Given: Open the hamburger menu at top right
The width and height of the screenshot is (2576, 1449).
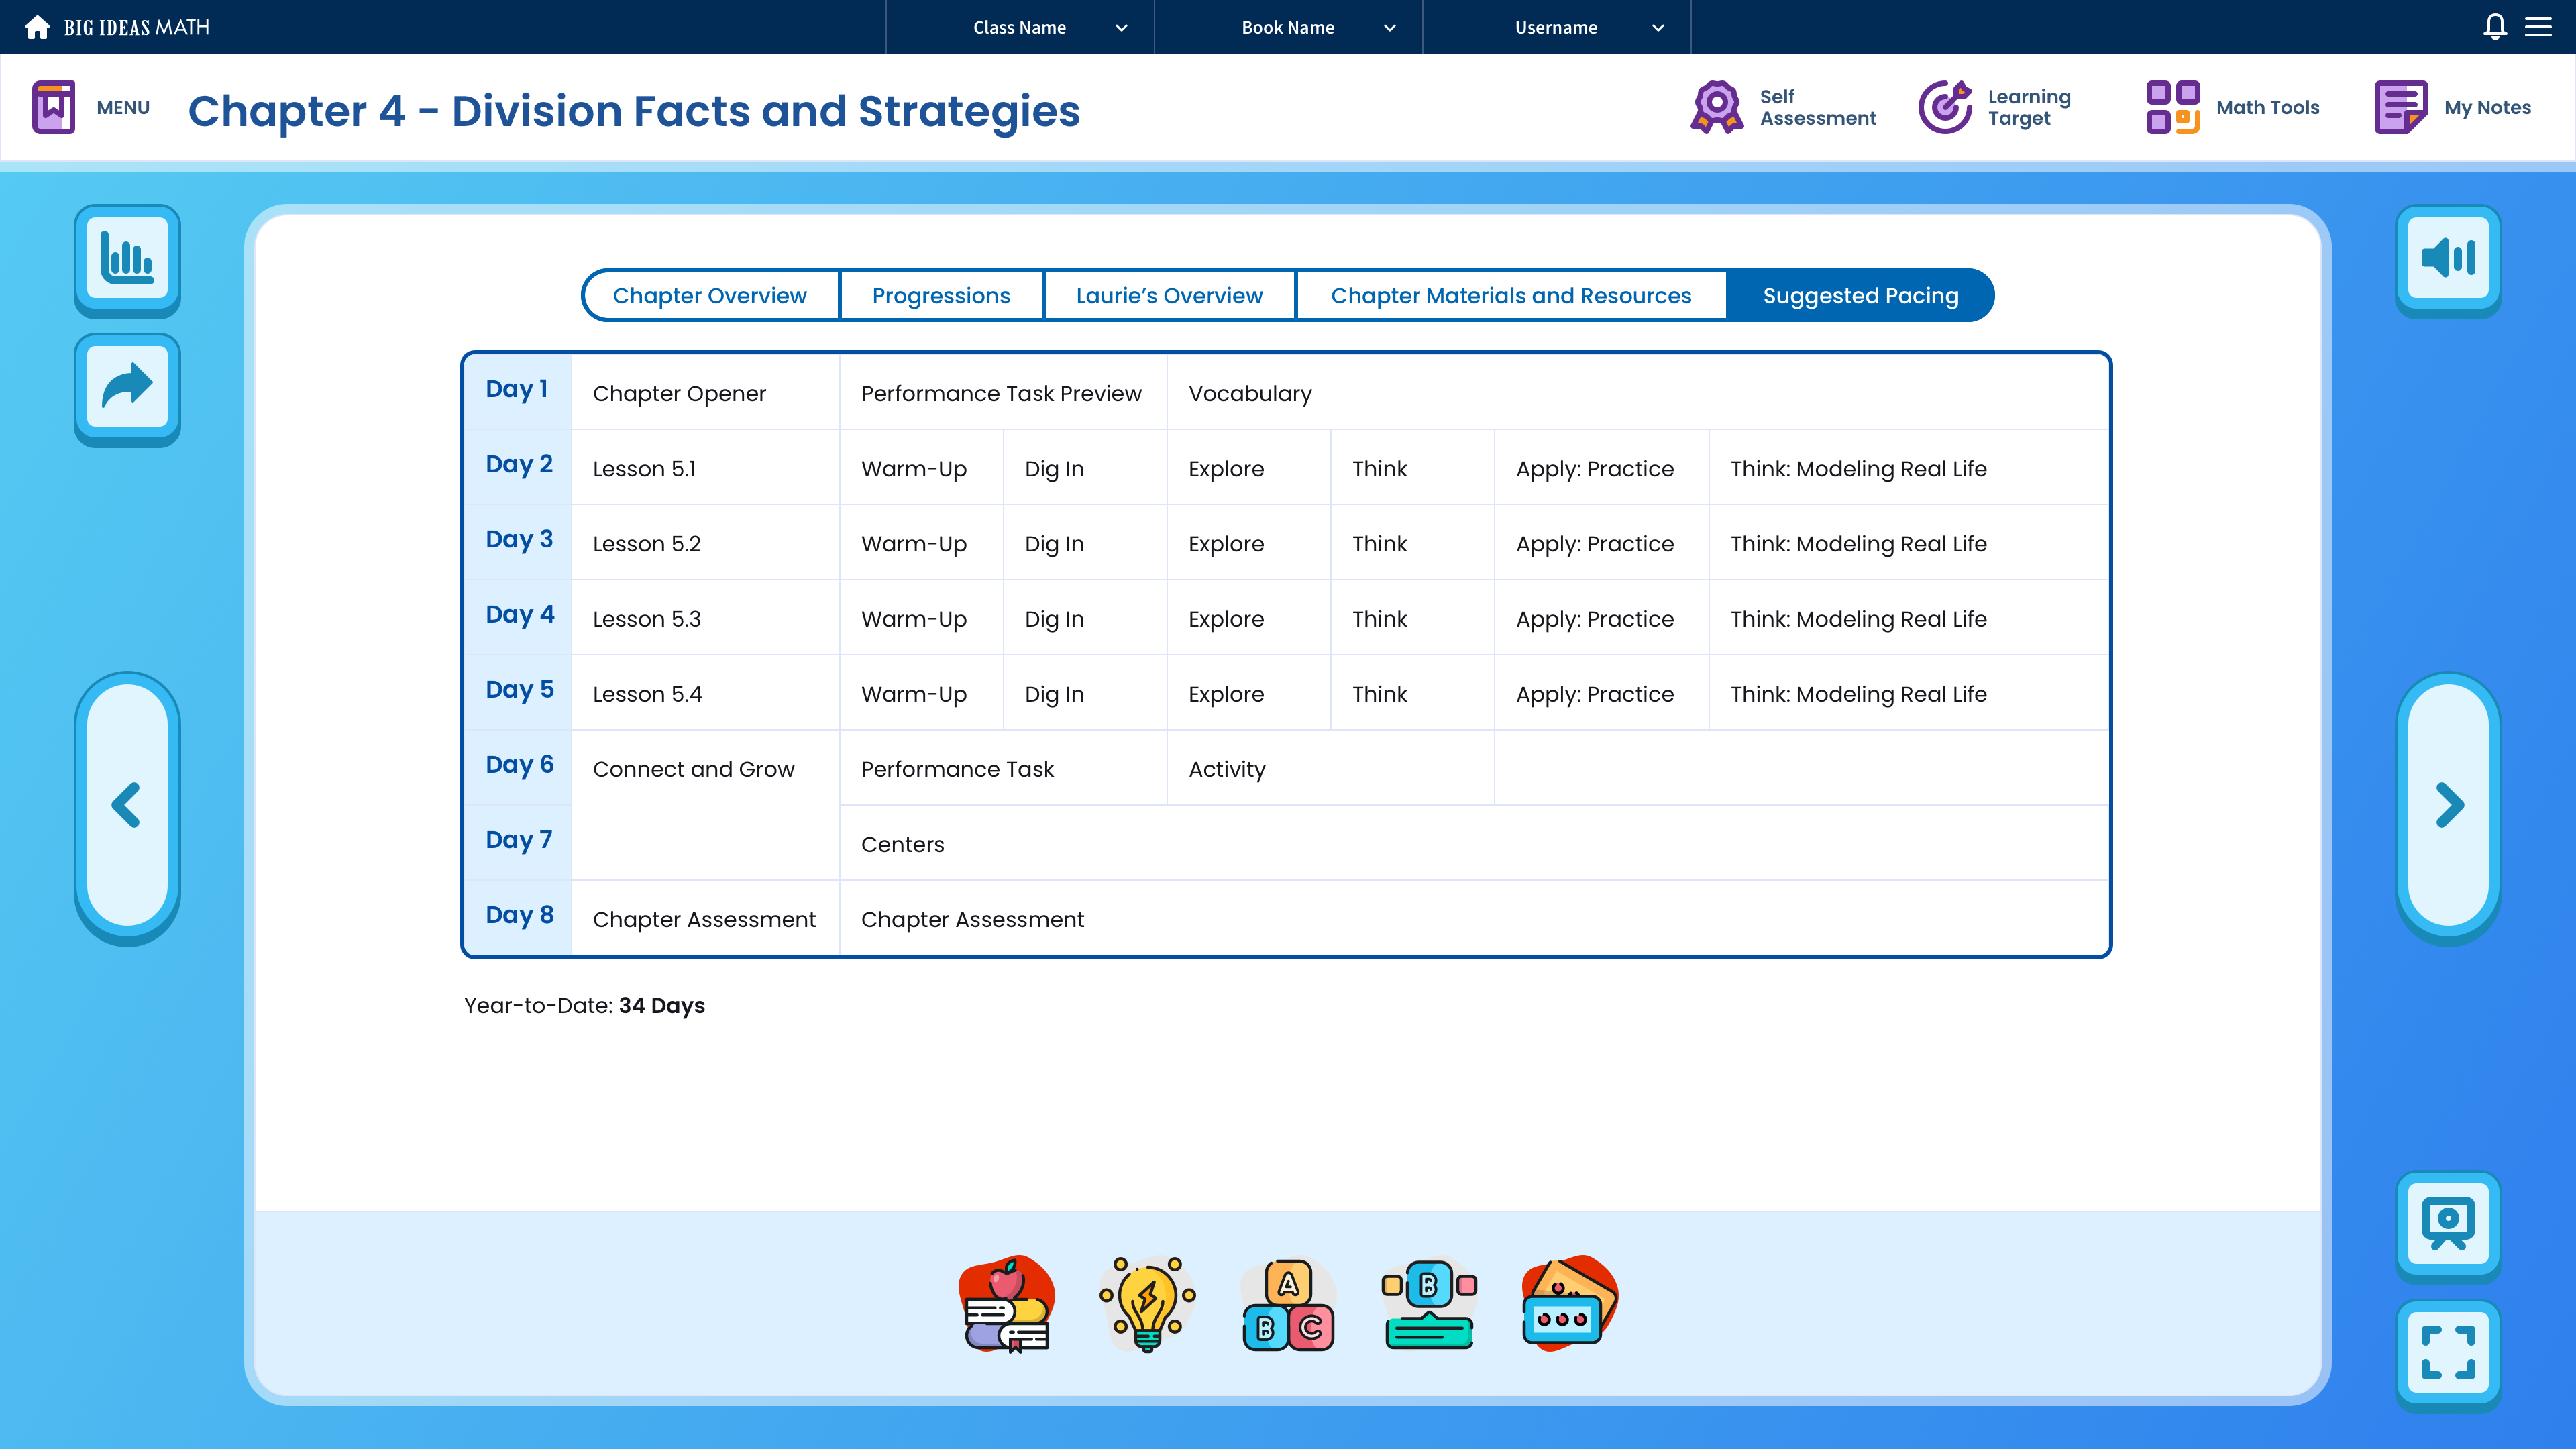Looking at the screenshot, I should pyautogui.click(x=2538, y=27).
